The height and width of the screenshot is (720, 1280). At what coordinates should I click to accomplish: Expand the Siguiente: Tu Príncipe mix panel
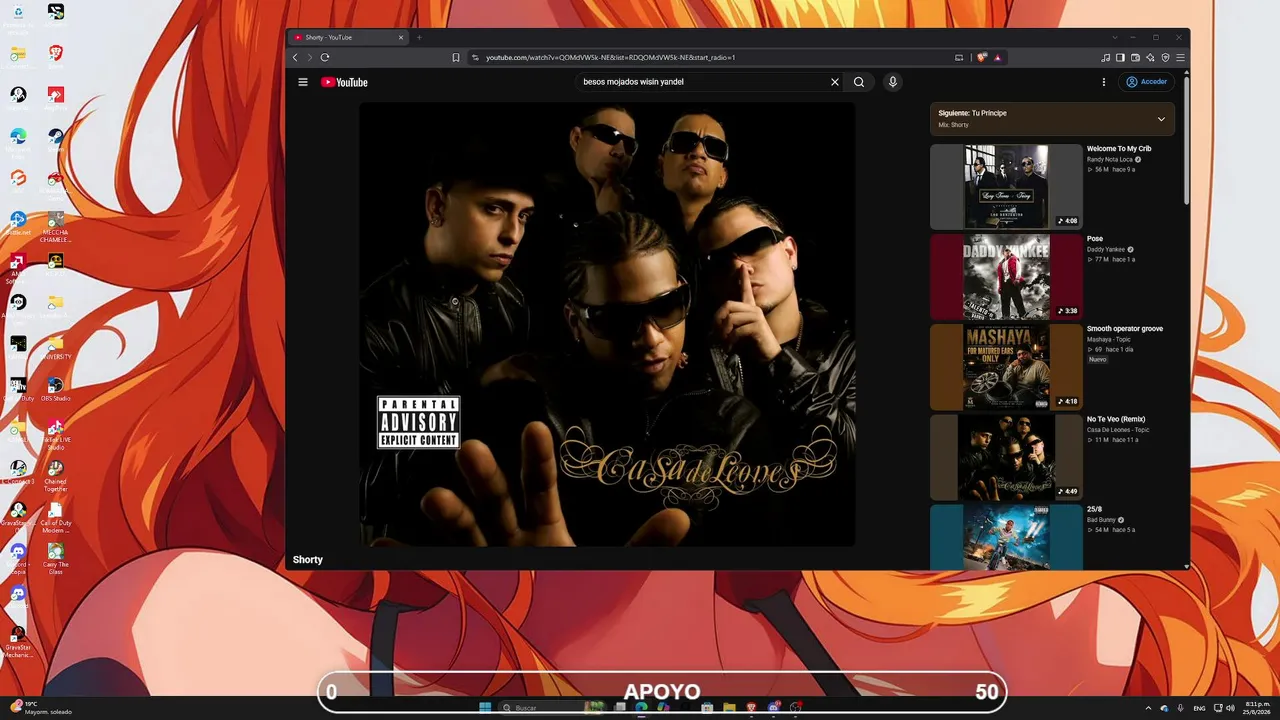click(x=1161, y=119)
